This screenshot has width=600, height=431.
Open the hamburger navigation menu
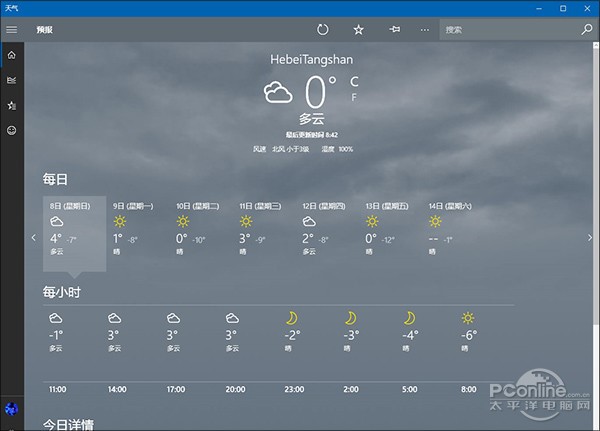(11, 29)
